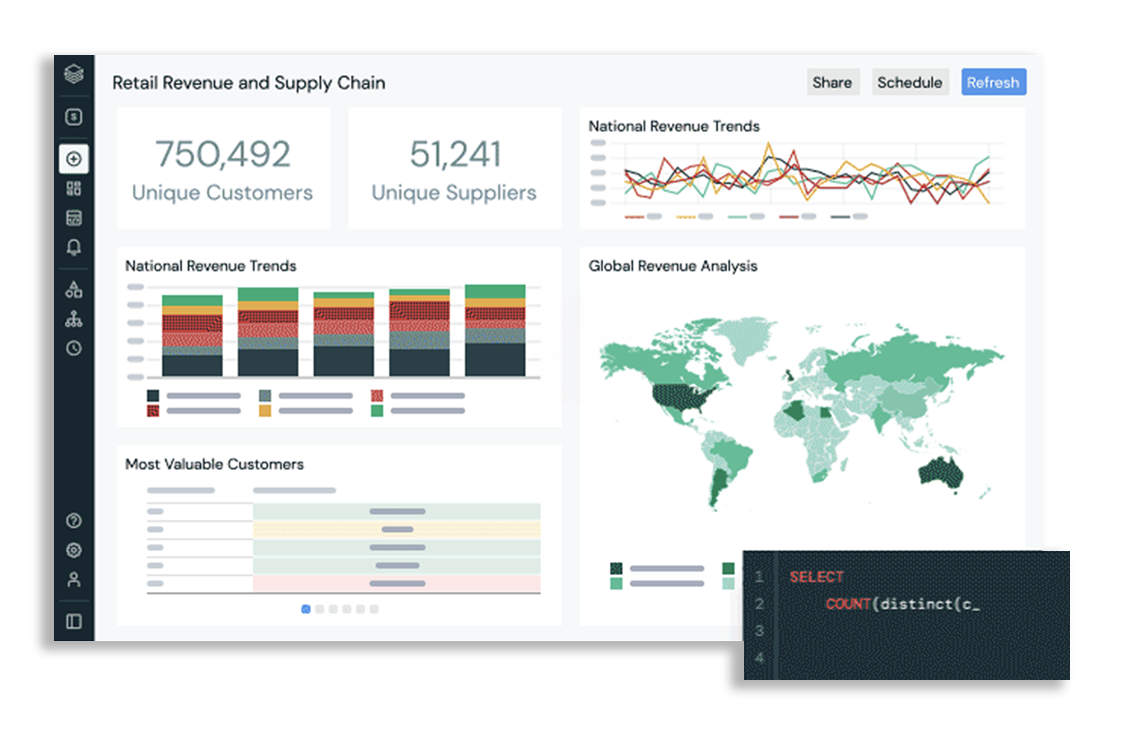The width and height of the screenshot is (1147, 748).
Task: Open Help via the question mark icon
Action: click(x=74, y=521)
